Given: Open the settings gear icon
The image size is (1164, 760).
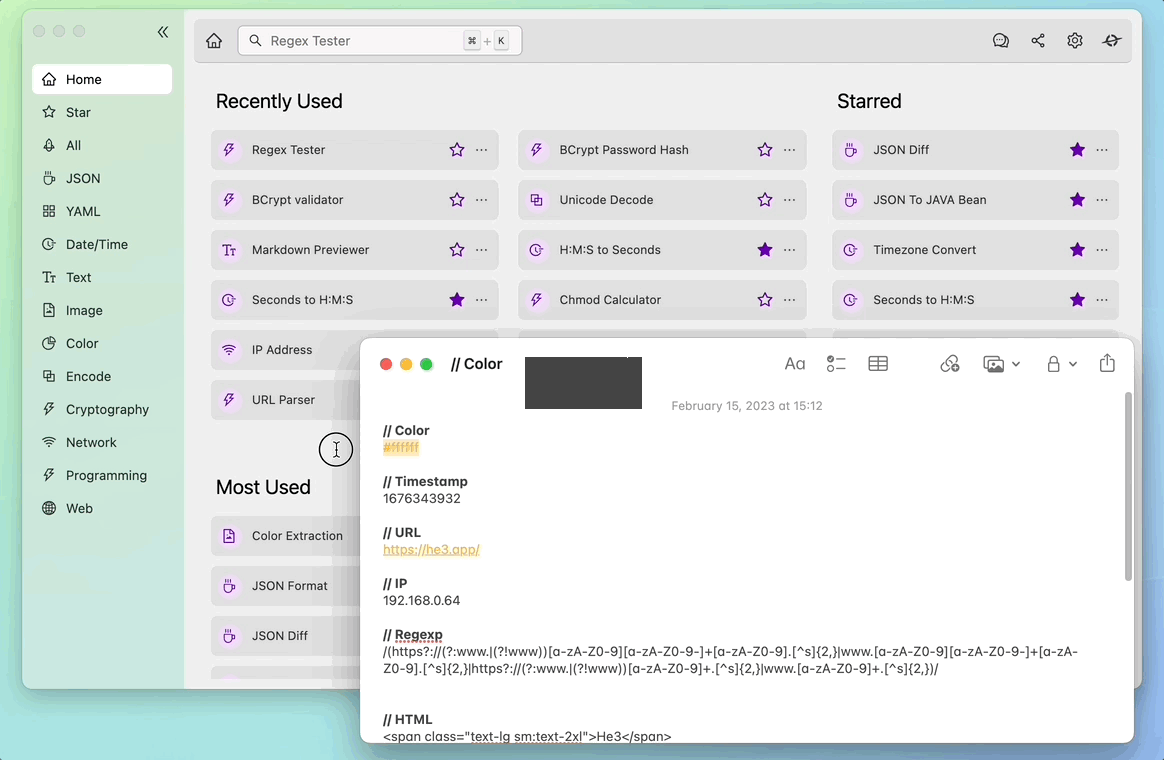Looking at the screenshot, I should pyautogui.click(x=1075, y=41).
